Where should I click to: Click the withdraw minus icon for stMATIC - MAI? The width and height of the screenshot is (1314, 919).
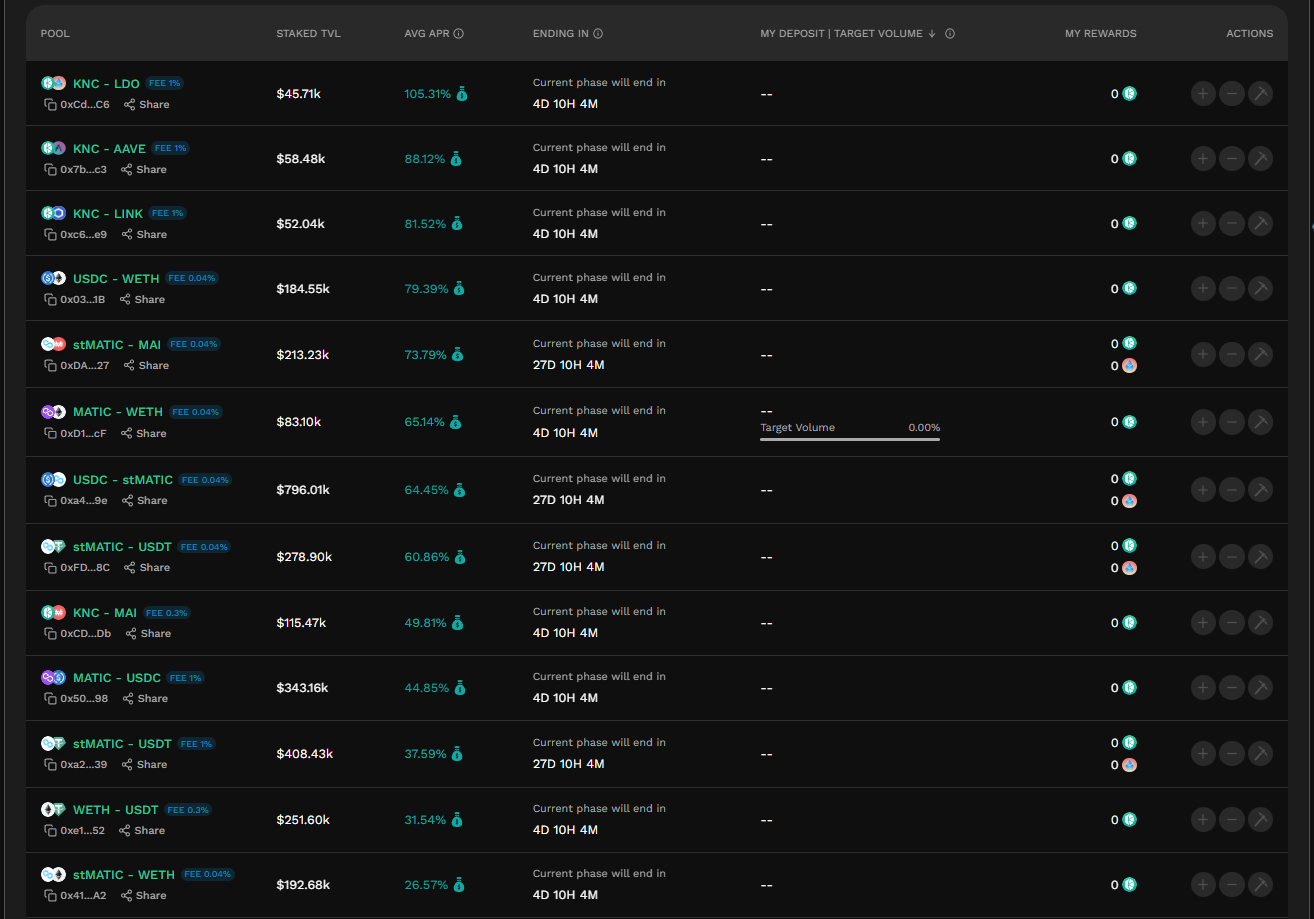click(1232, 354)
